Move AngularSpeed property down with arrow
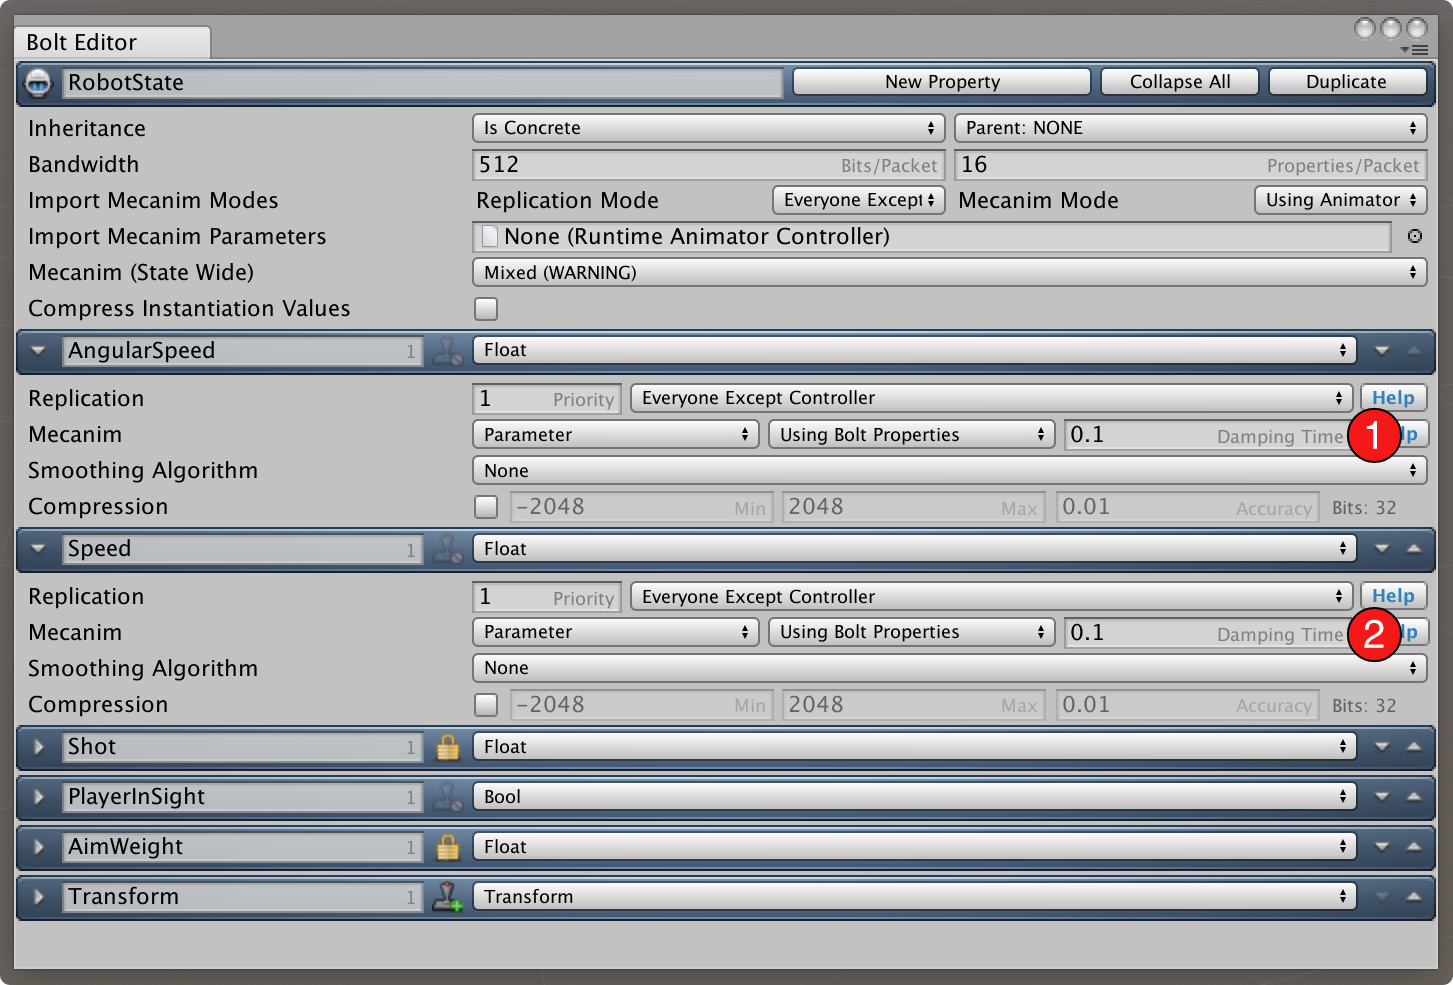Screen dimensions: 1453x985 pos(1382,351)
